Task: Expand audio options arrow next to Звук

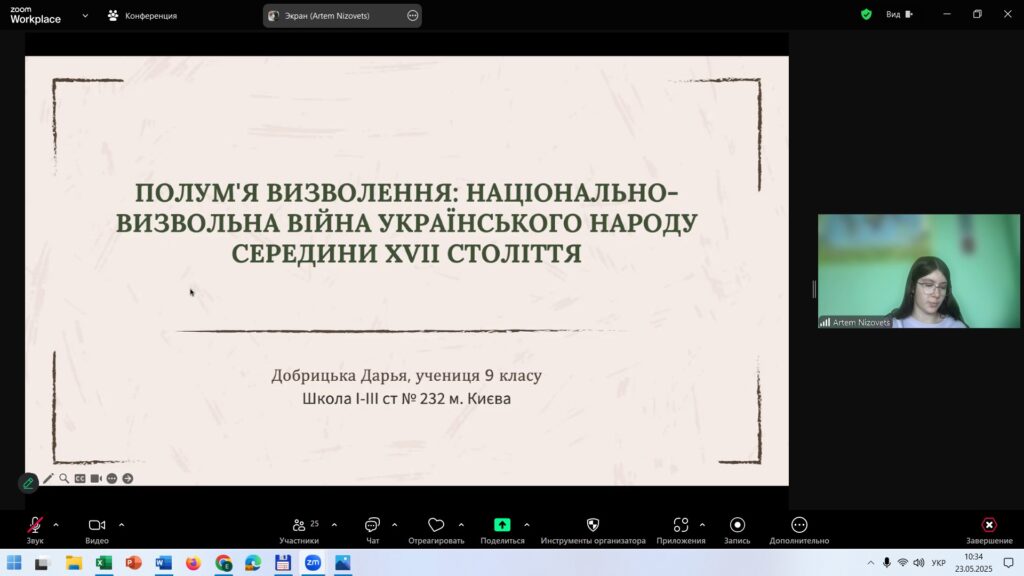Action: [x=56, y=524]
